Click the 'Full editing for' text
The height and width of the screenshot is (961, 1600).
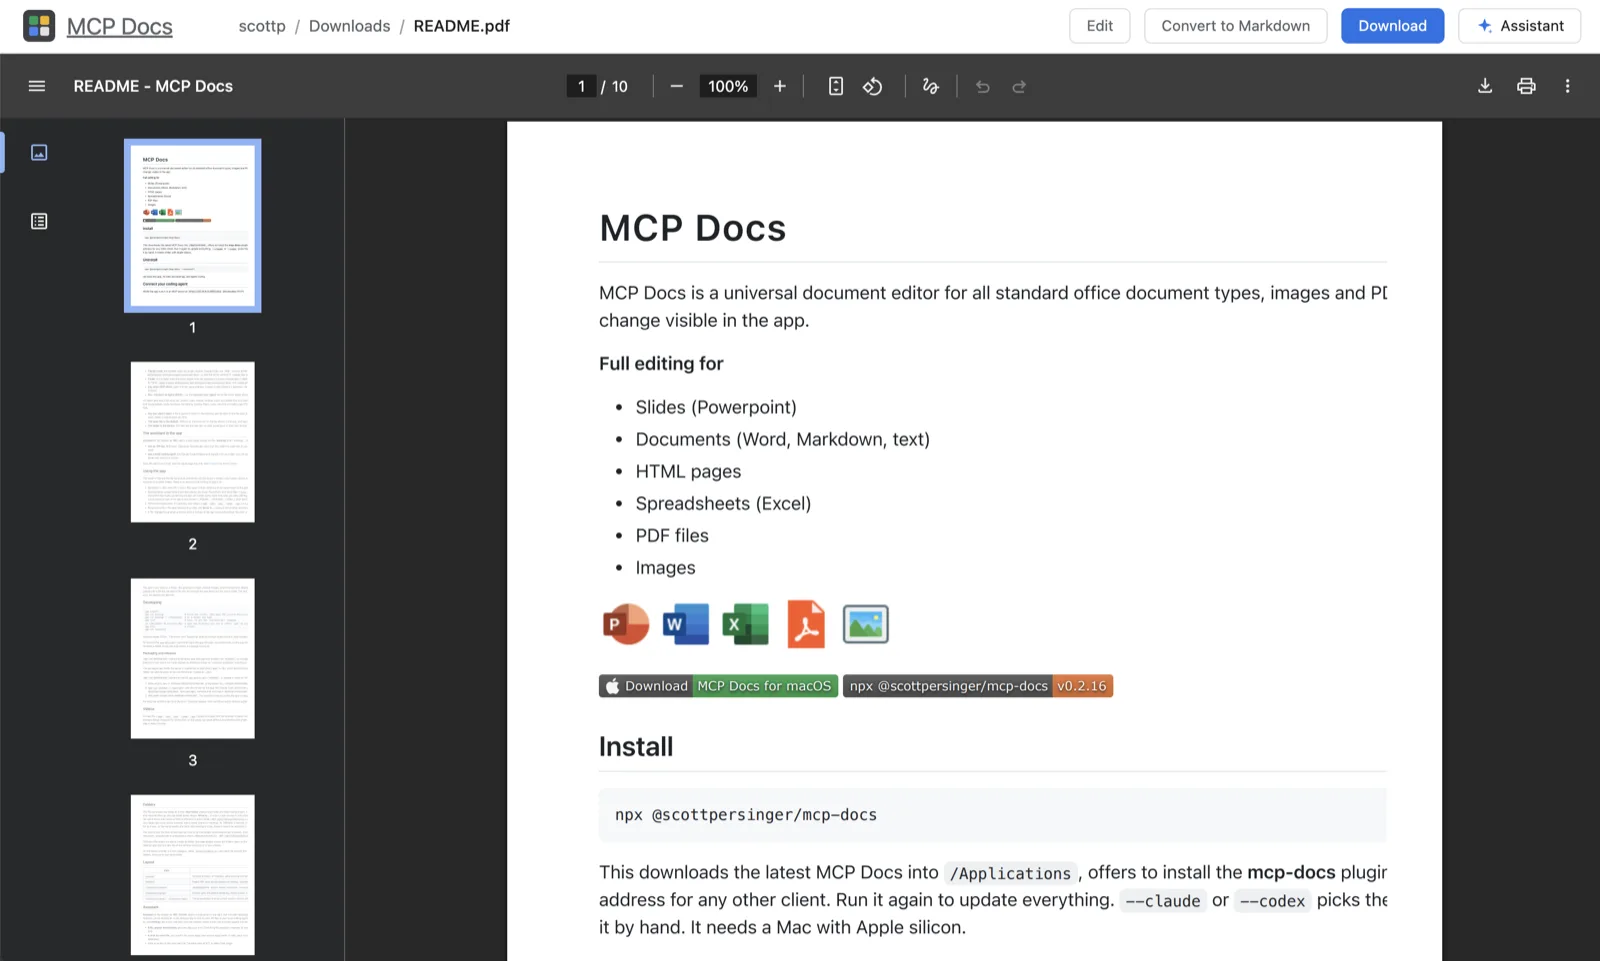pos(661,364)
